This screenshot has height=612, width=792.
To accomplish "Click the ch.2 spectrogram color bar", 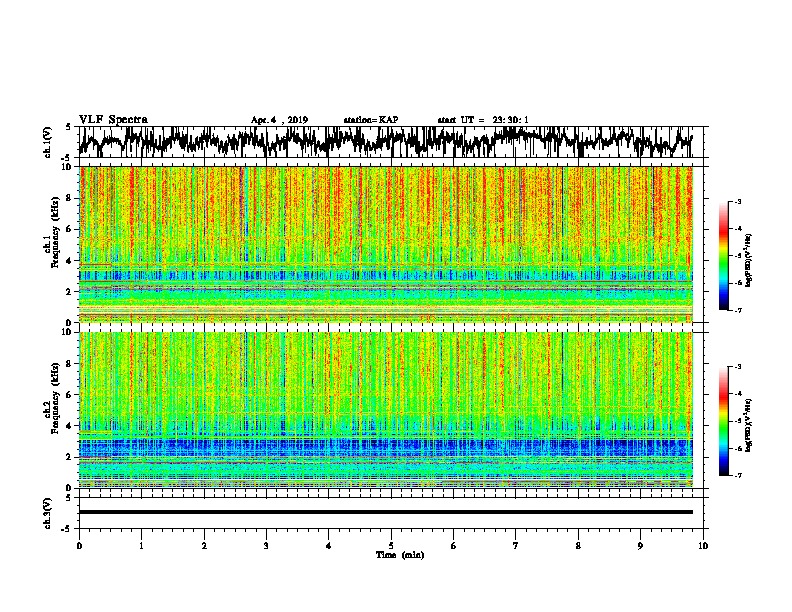I will [723, 421].
